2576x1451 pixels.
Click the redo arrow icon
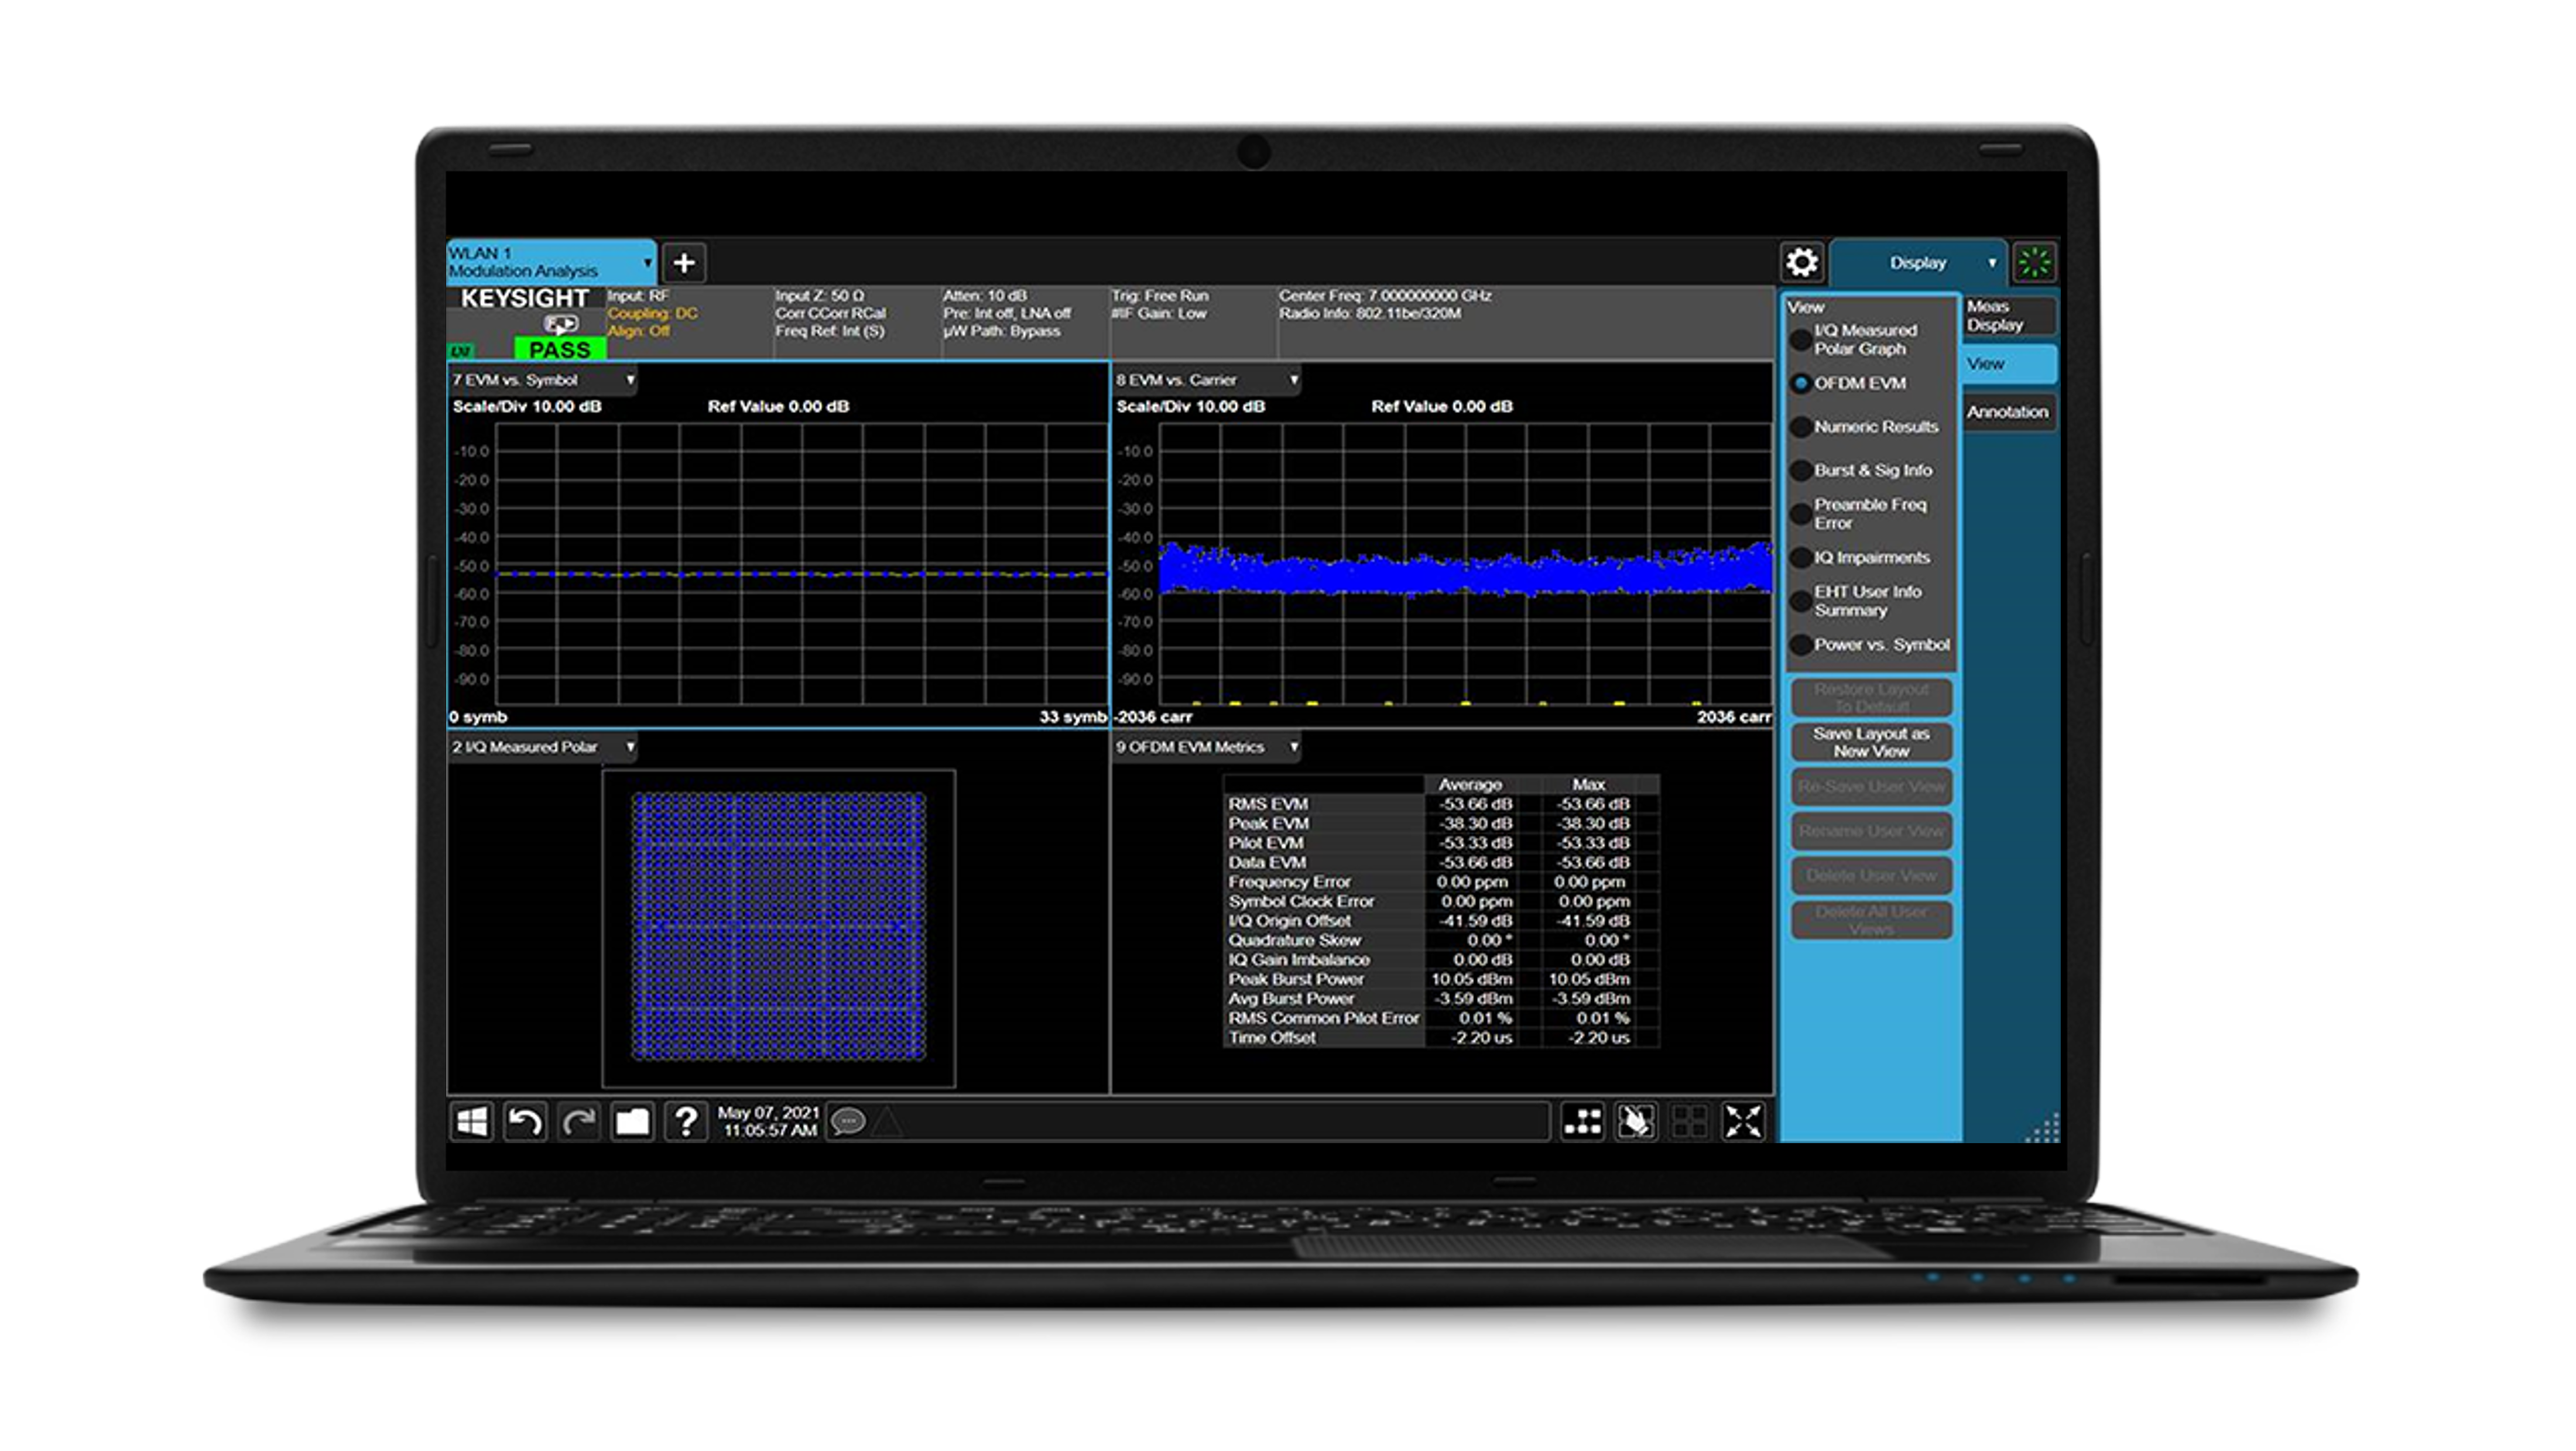(x=578, y=1122)
